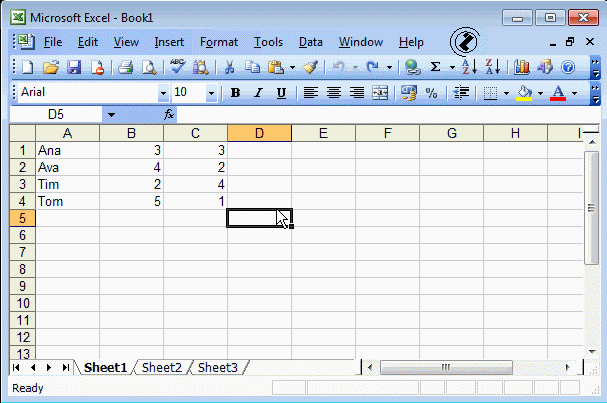The height and width of the screenshot is (403, 607).
Task: Apply the yellow Fill Color
Action: point(524,93)
